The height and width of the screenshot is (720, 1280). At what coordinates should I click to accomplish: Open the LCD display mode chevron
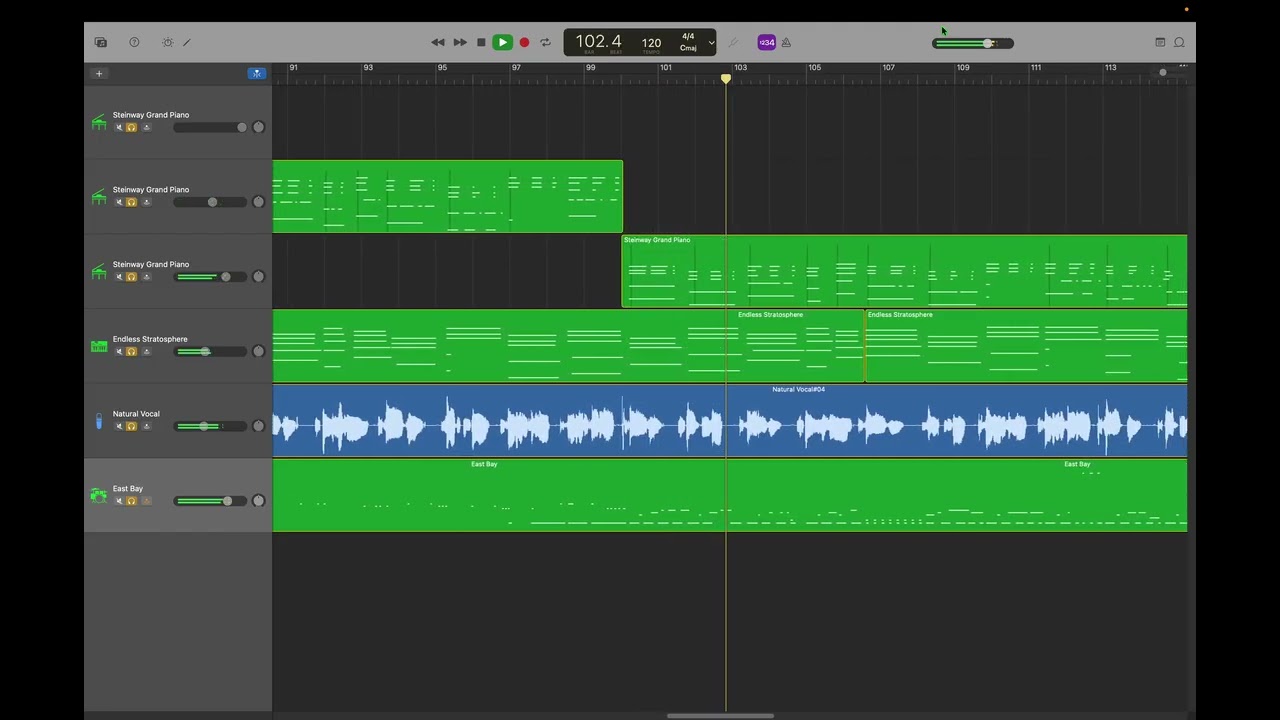point(711,42)
